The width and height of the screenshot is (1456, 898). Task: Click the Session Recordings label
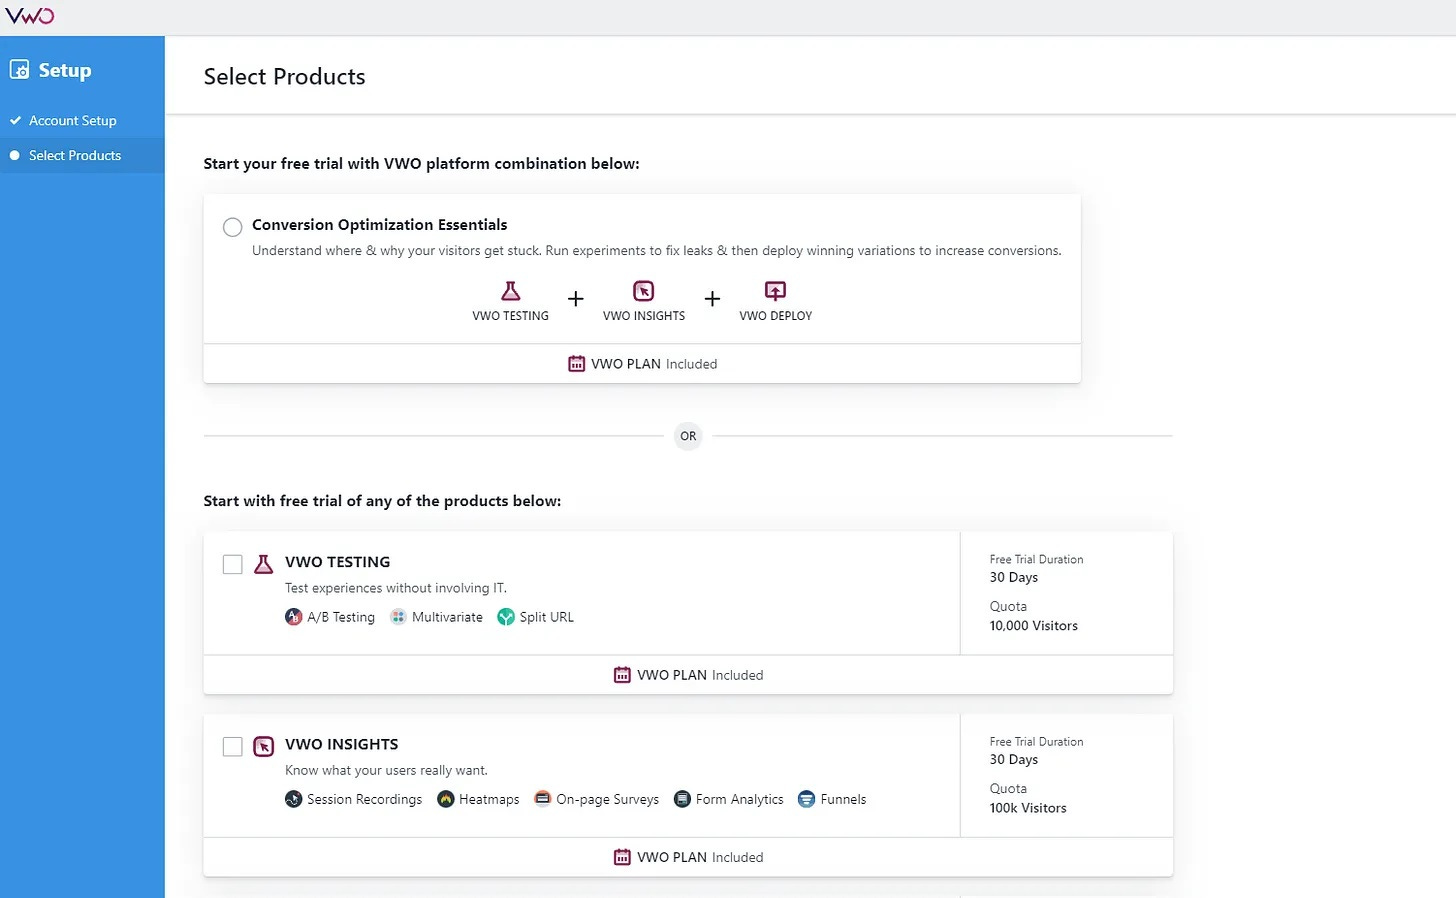pyautogui.click(x=365, y=799)
